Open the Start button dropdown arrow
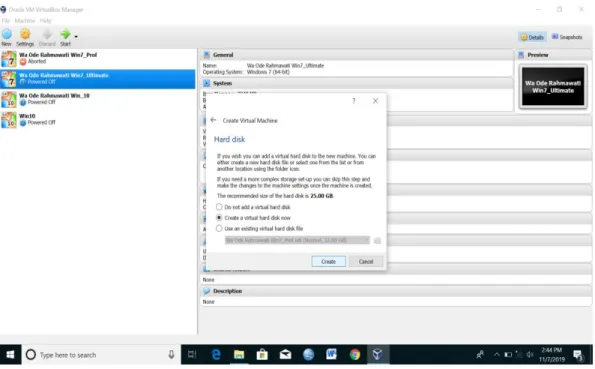This screenshot has width=595, height=369. click(76, 37)
